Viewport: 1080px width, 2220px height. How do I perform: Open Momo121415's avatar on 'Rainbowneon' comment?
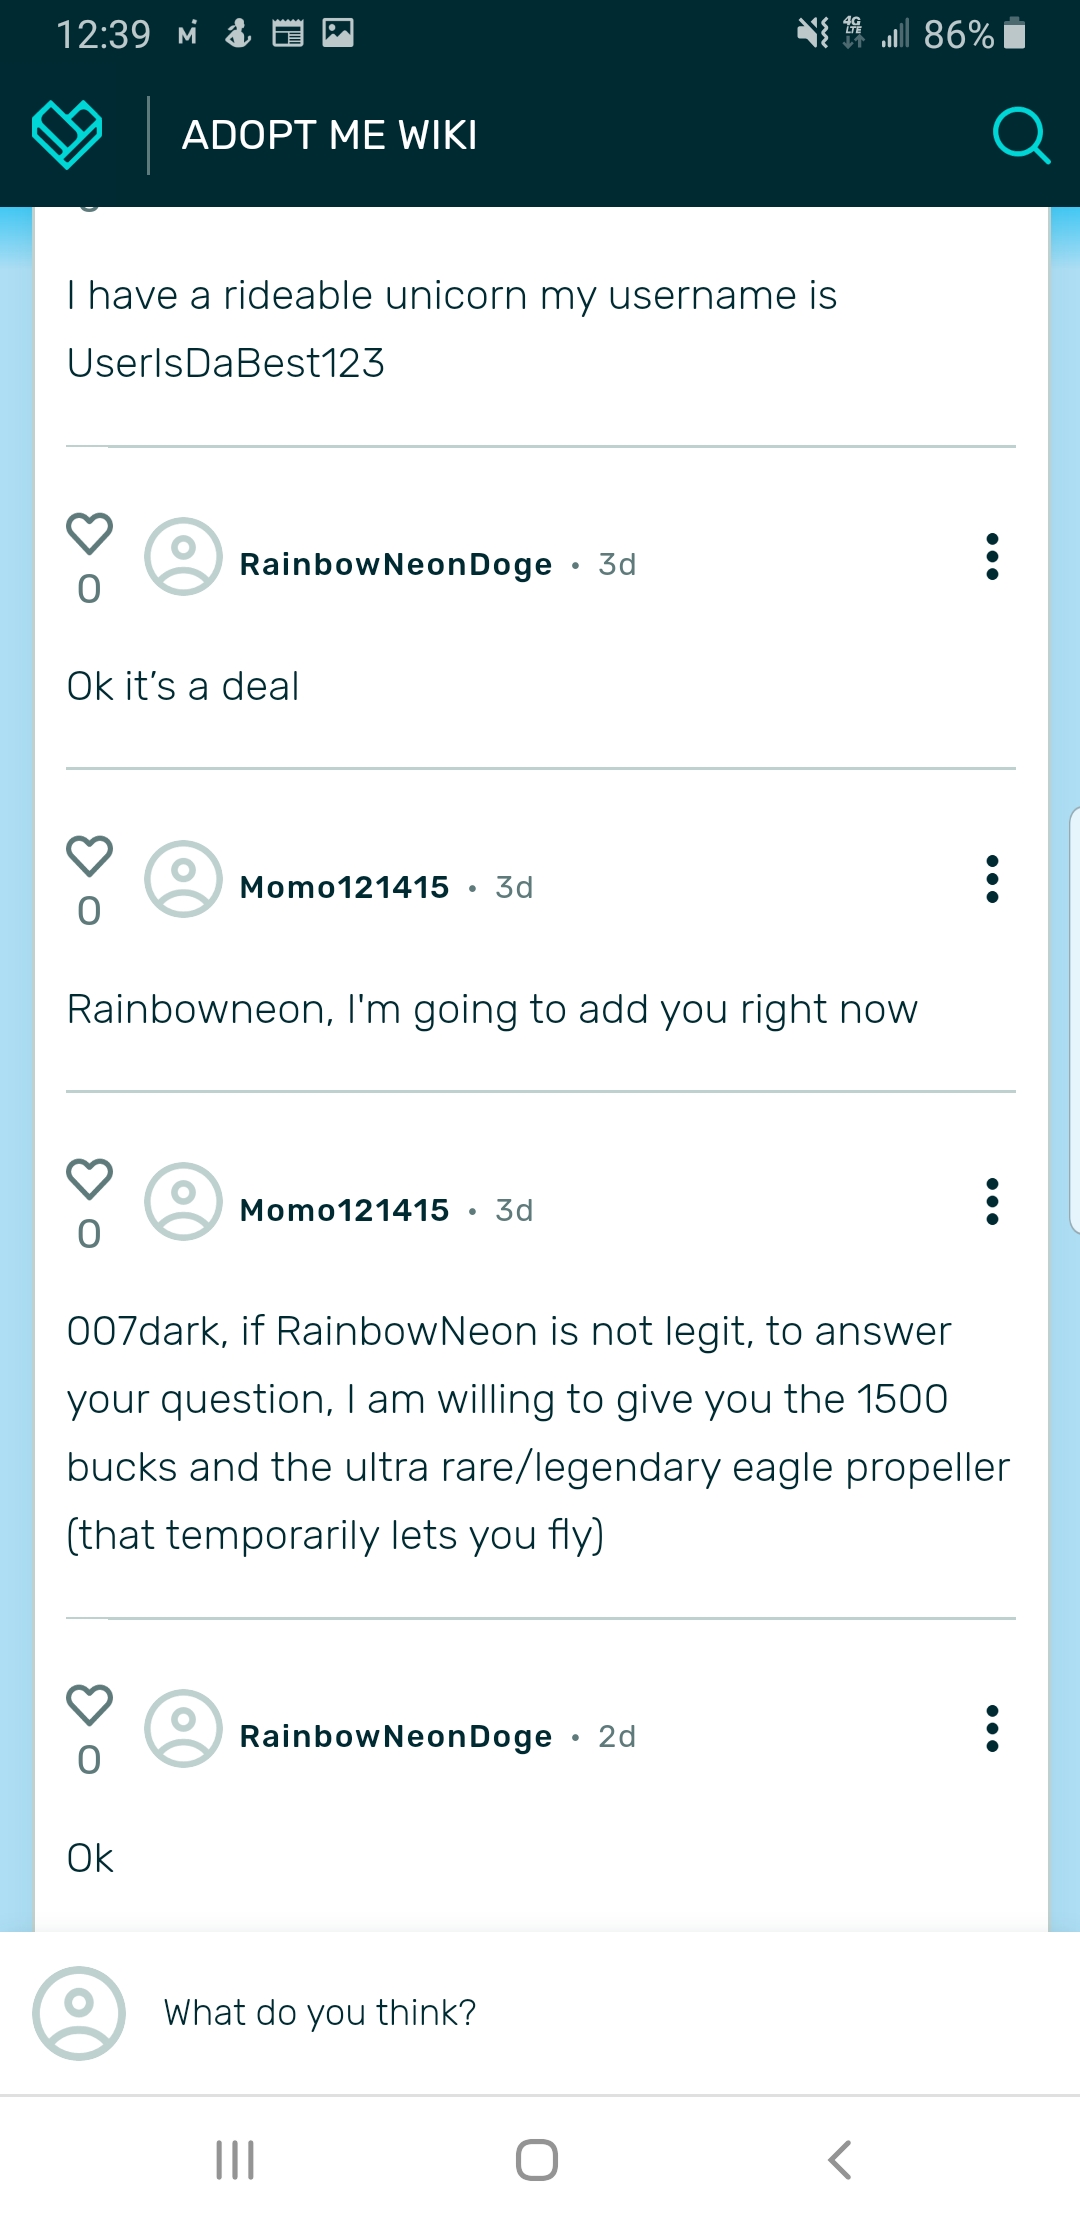[x=183, y=880]
